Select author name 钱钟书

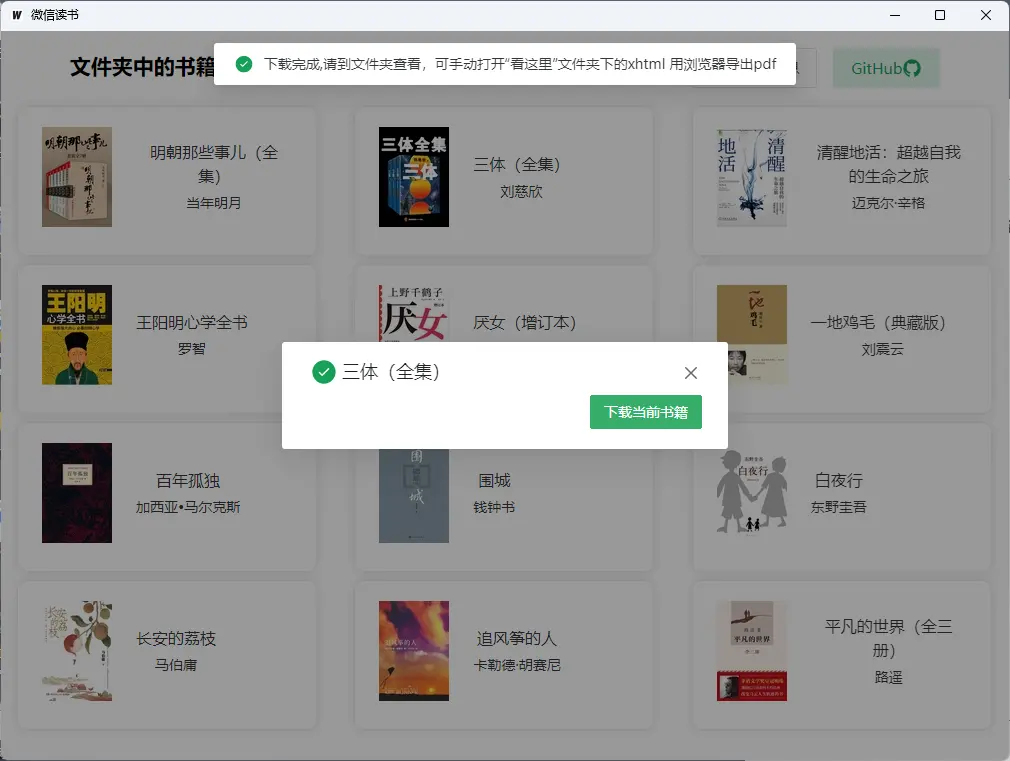pyautogui.click(x=494, y=507)
